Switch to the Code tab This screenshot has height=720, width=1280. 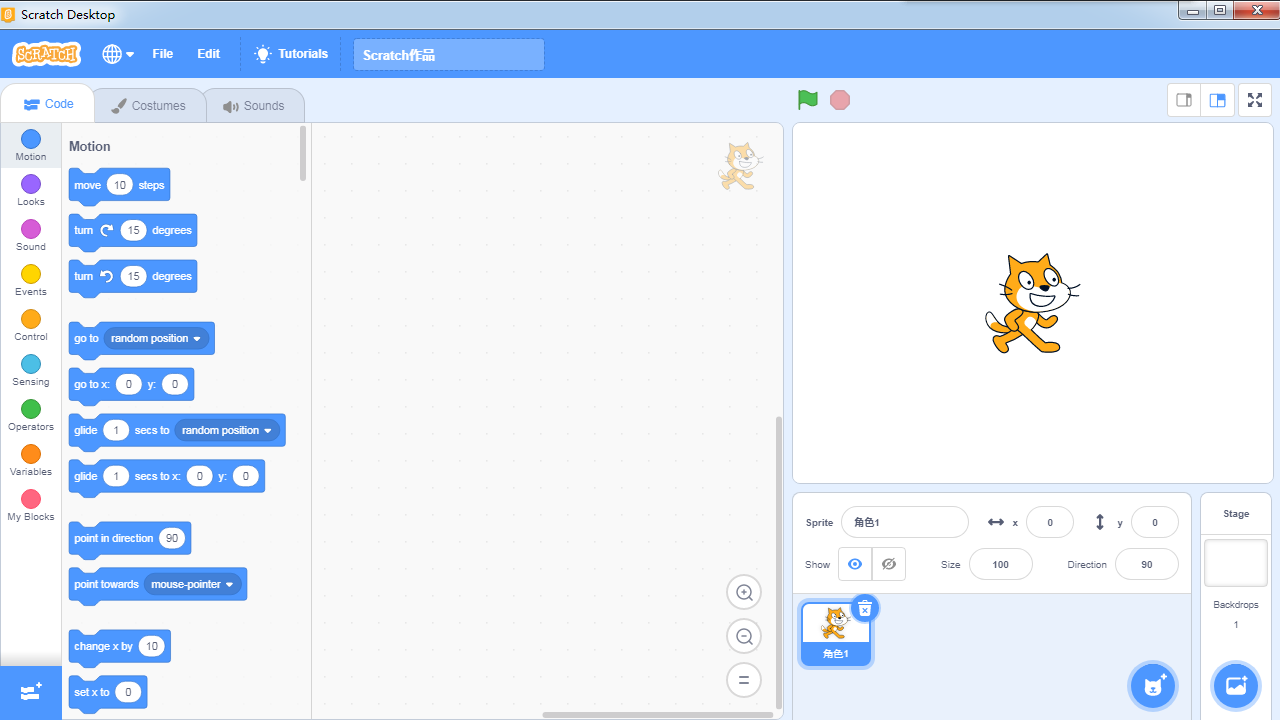tap(48, 104)
